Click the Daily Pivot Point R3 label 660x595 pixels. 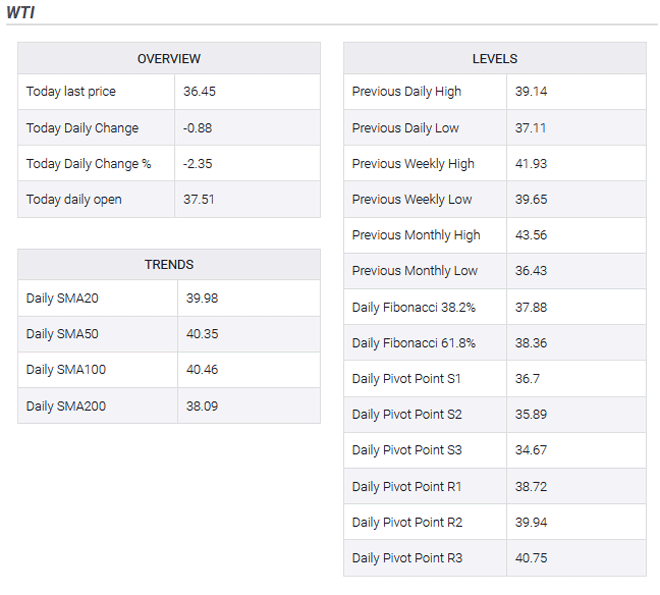coord(406,558)
